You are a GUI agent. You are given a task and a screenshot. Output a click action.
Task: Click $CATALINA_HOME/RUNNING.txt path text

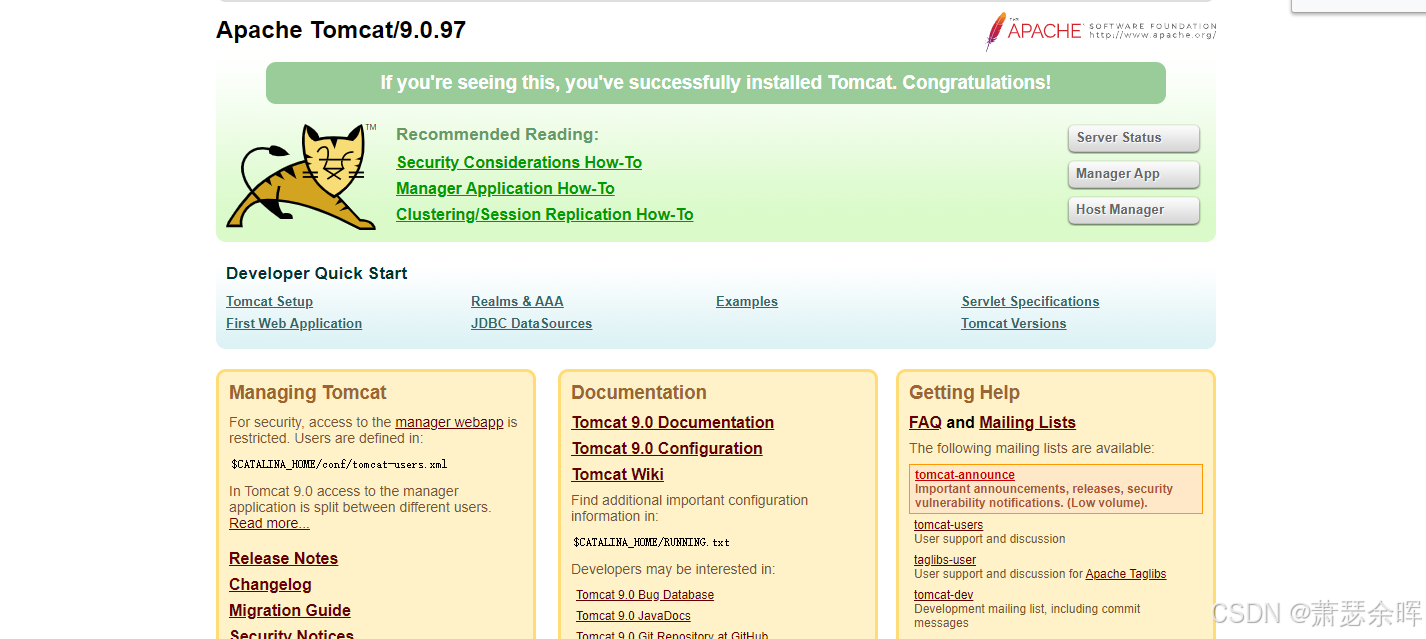pyautogui.click(x=651, y=542)
